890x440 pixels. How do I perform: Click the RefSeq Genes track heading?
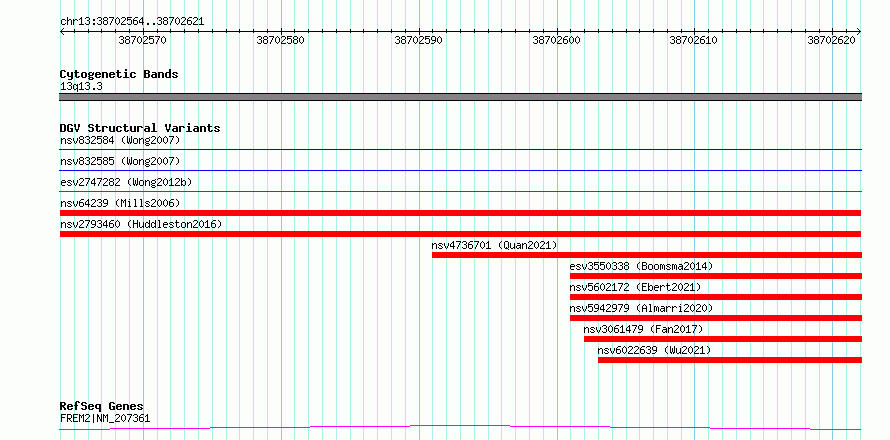102,406
